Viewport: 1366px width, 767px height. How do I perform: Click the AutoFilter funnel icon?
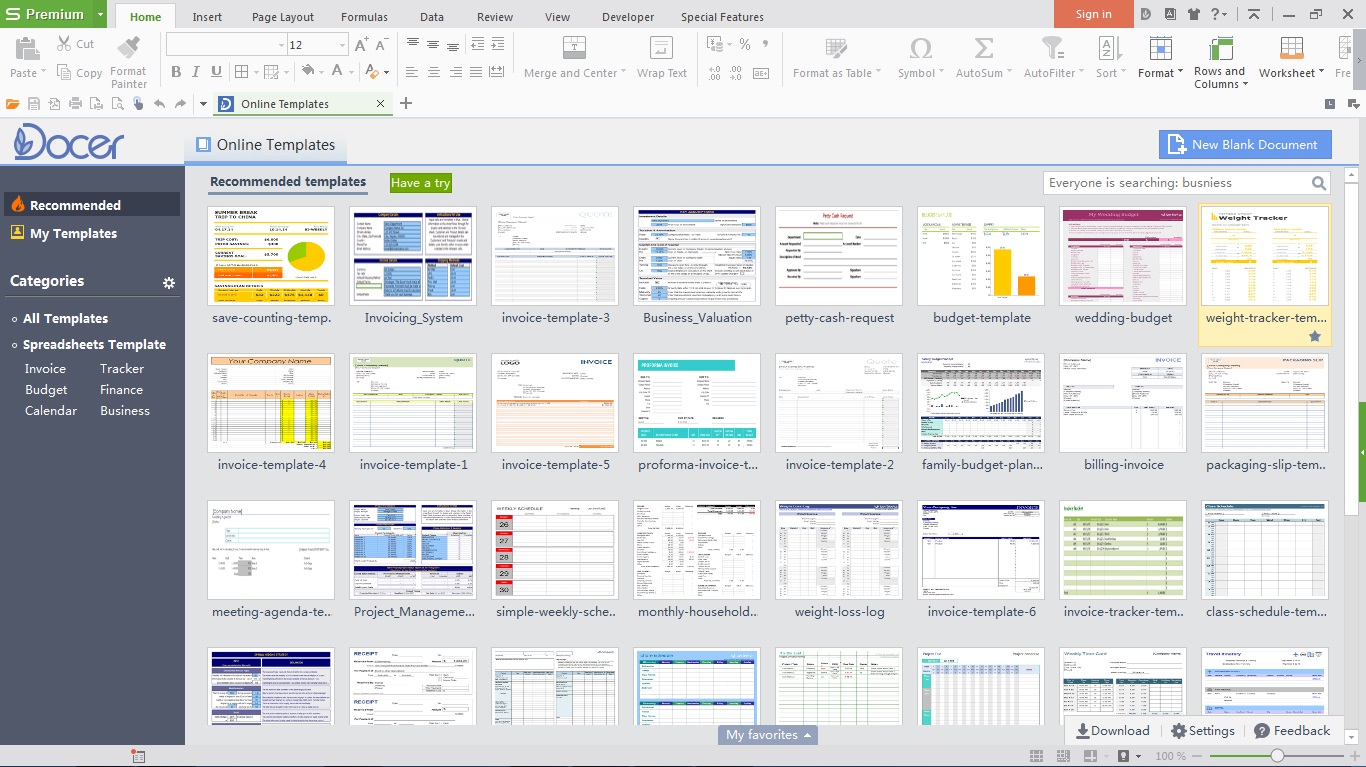tap(1053, 48)
